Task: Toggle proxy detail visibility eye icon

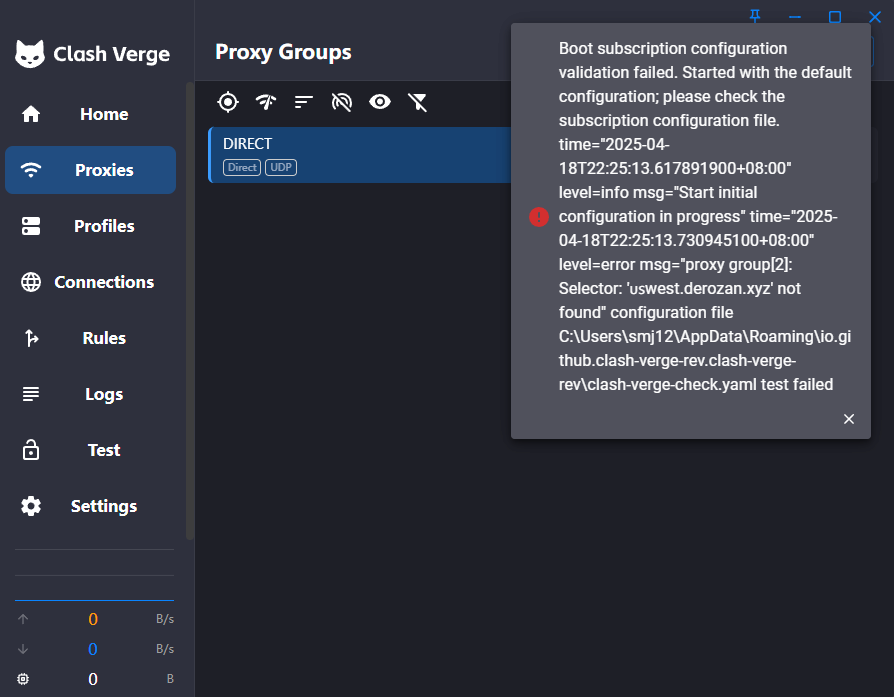Action: pos(380,102)
